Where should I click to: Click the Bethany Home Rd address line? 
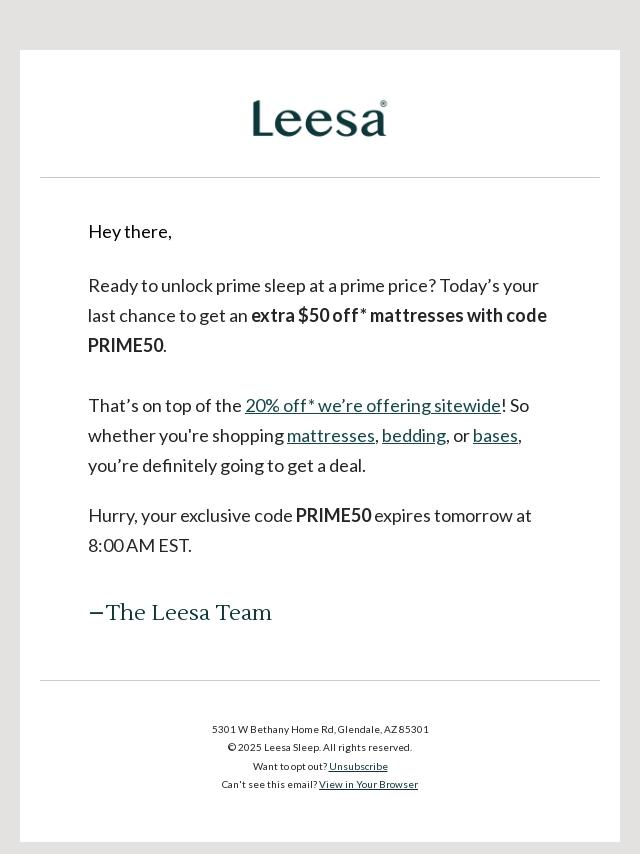pos(320,730)
